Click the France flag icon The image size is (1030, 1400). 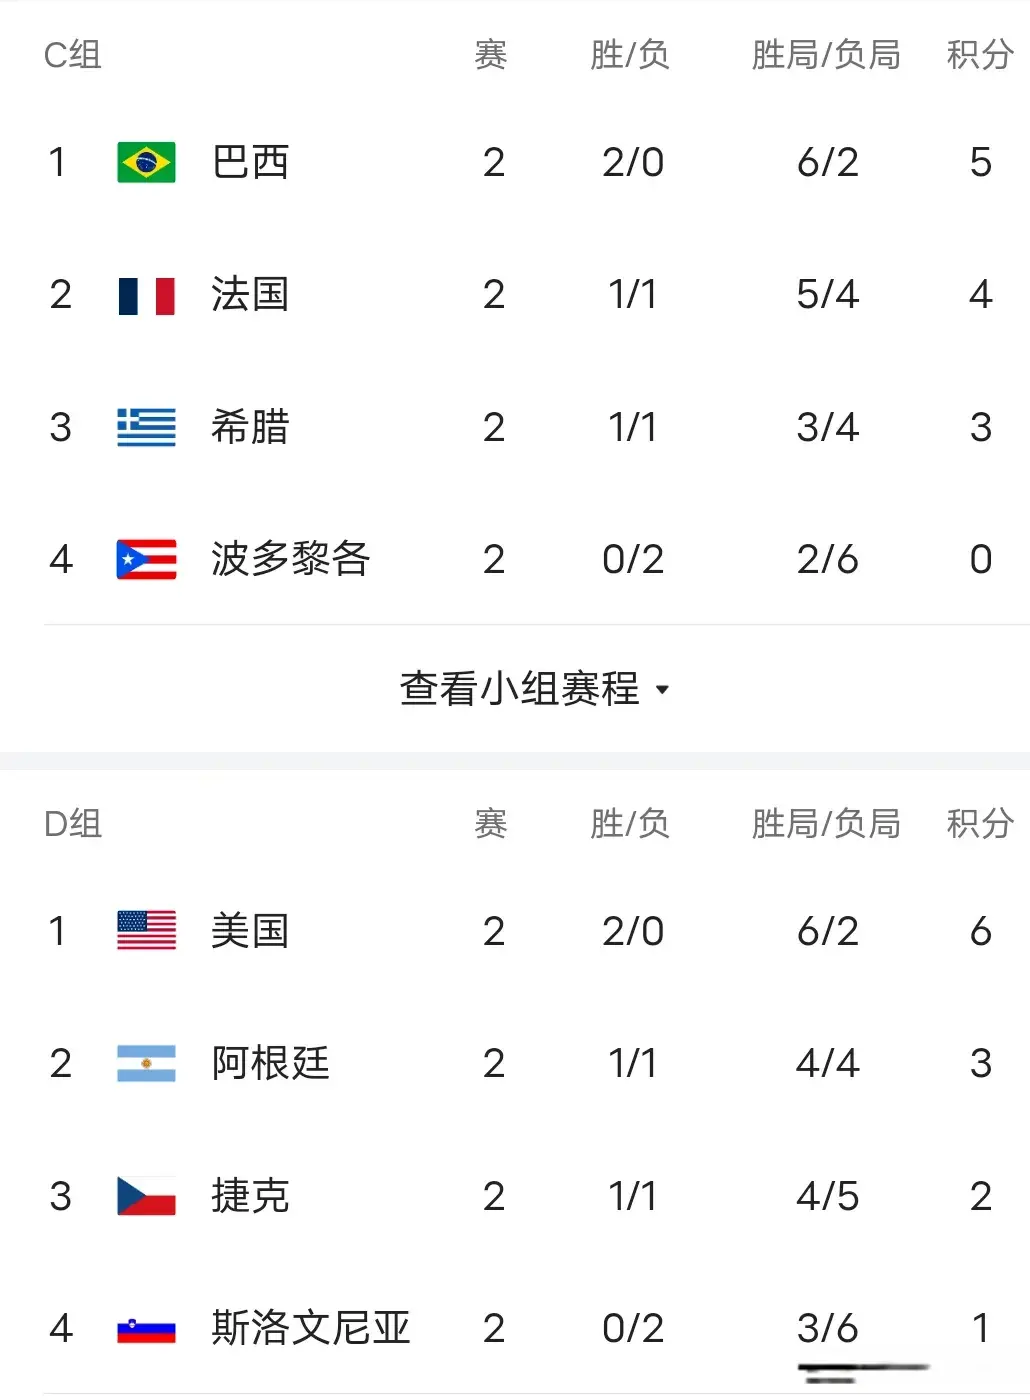(146, 295)
